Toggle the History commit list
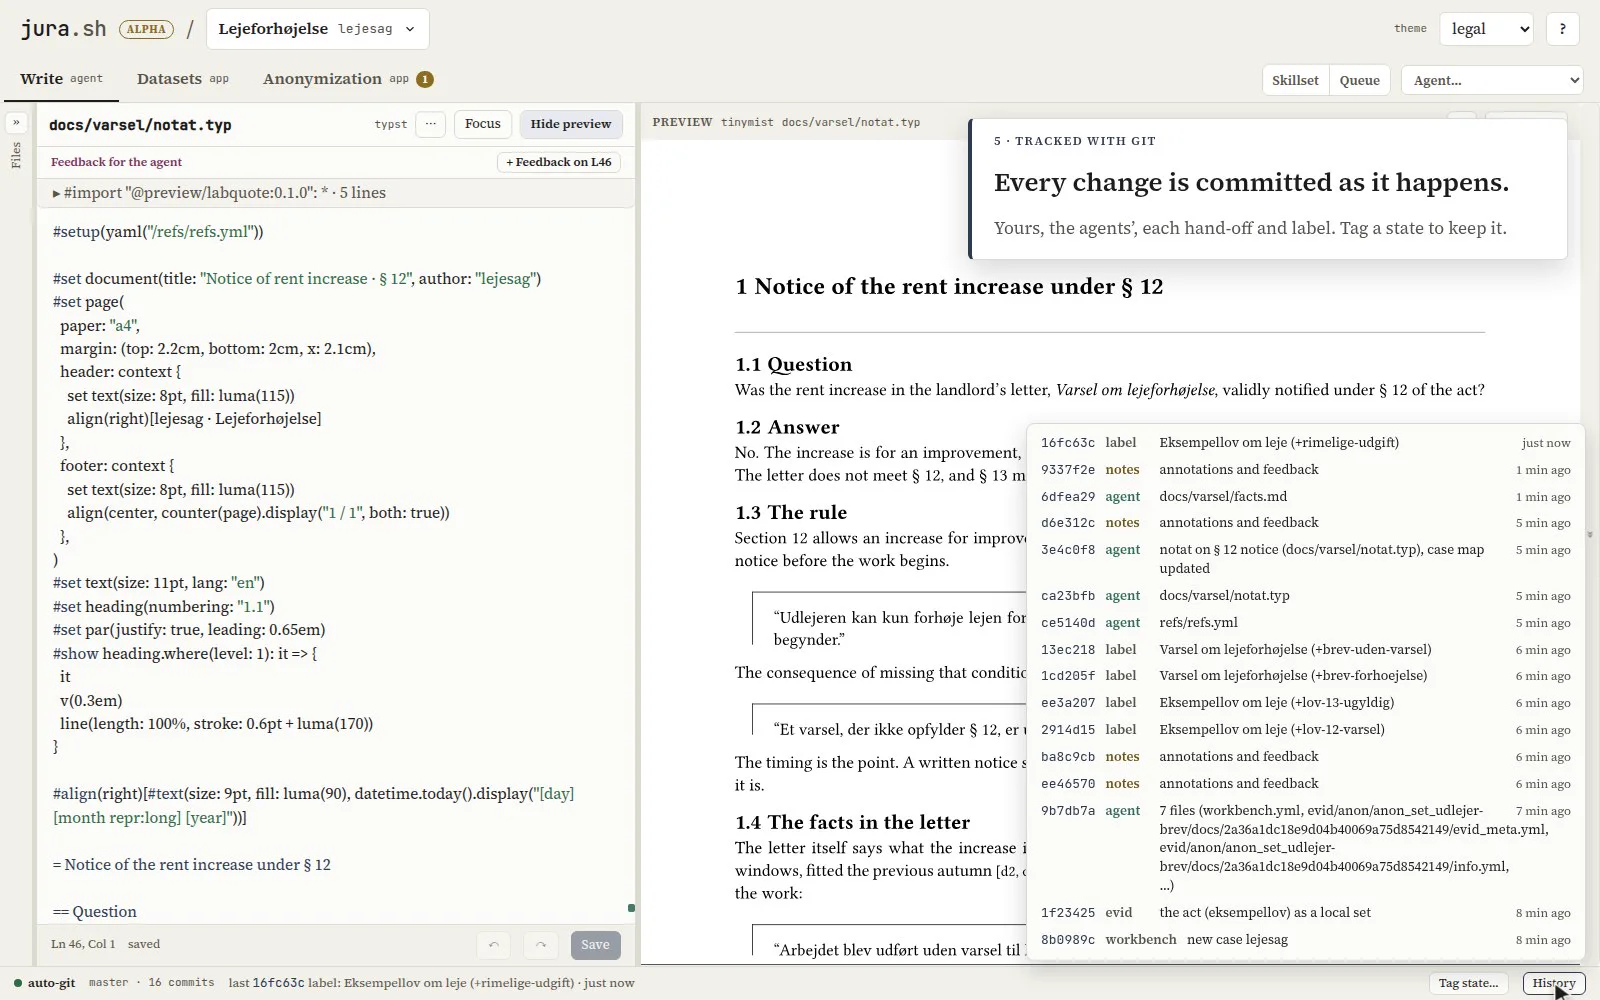 (1553, 983)
